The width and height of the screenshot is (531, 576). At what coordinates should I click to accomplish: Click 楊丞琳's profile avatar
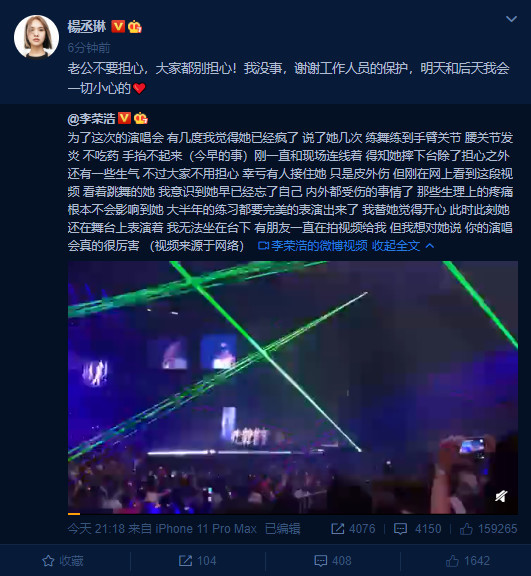coord(36,37)
